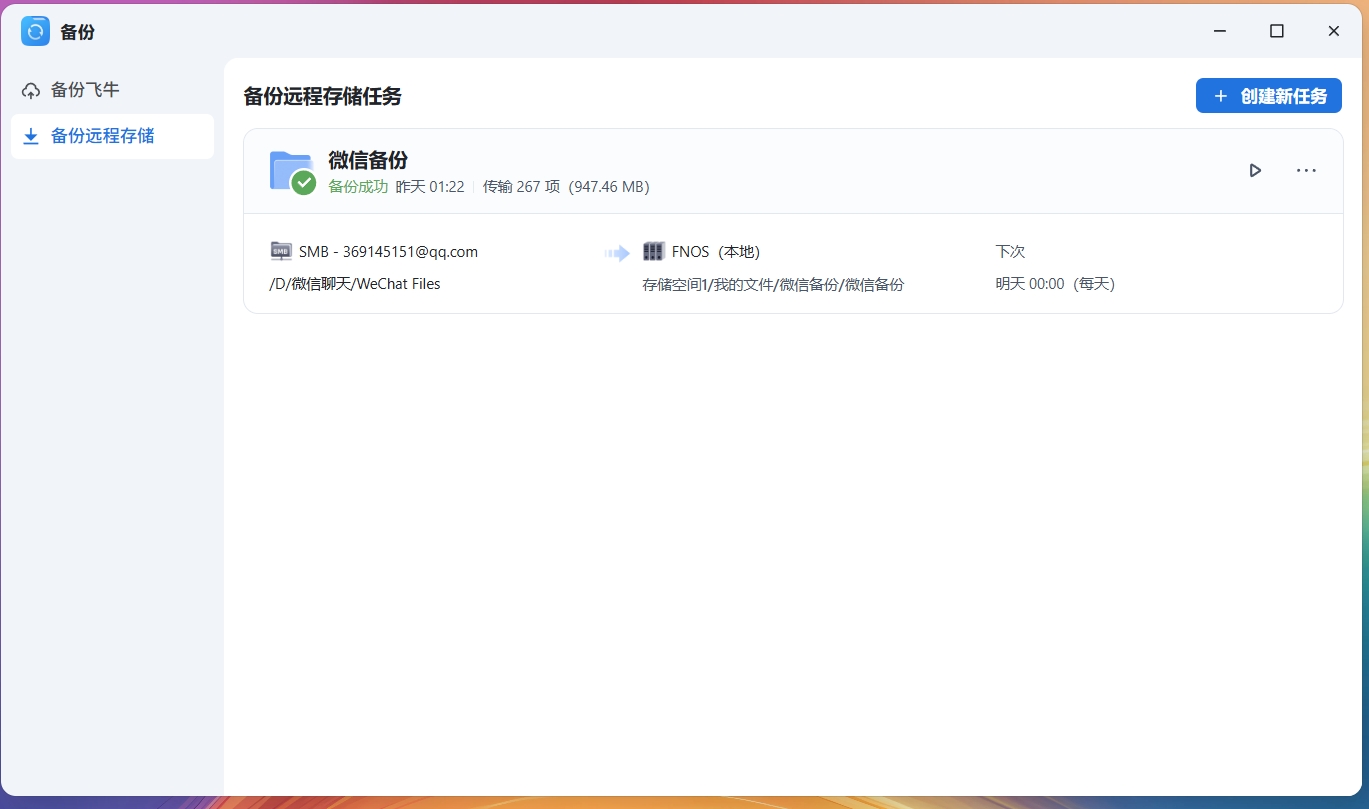Select the 备份远程存储 sidebar item
Screen dimensions: 1369x809
(x=112, y=136)
